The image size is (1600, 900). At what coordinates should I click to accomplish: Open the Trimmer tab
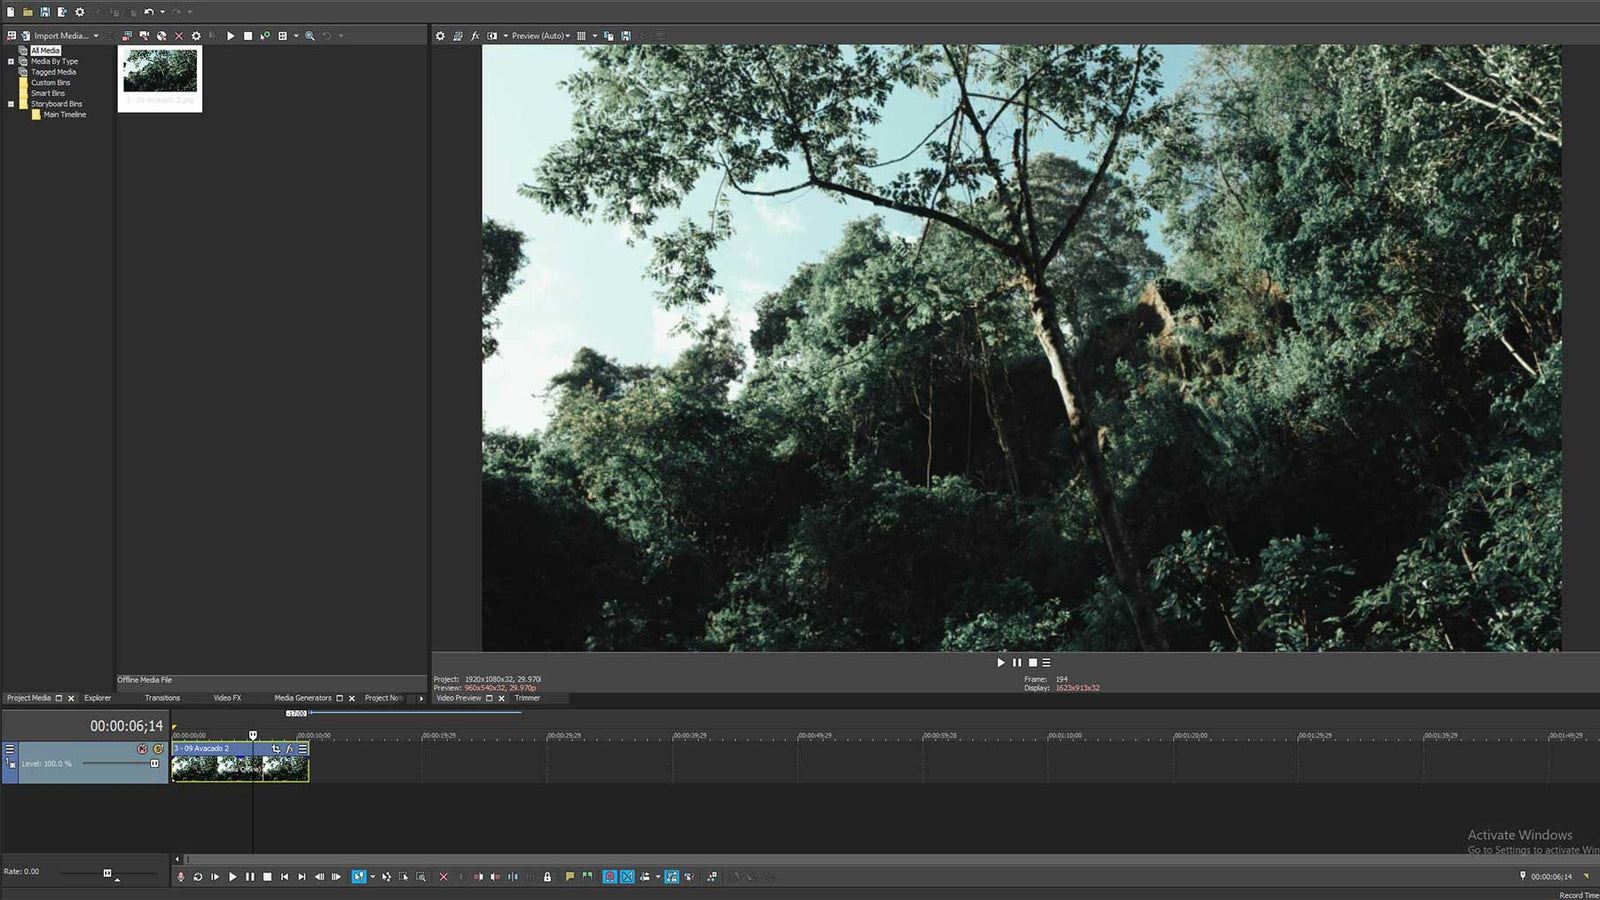click(x=527, y=698)
